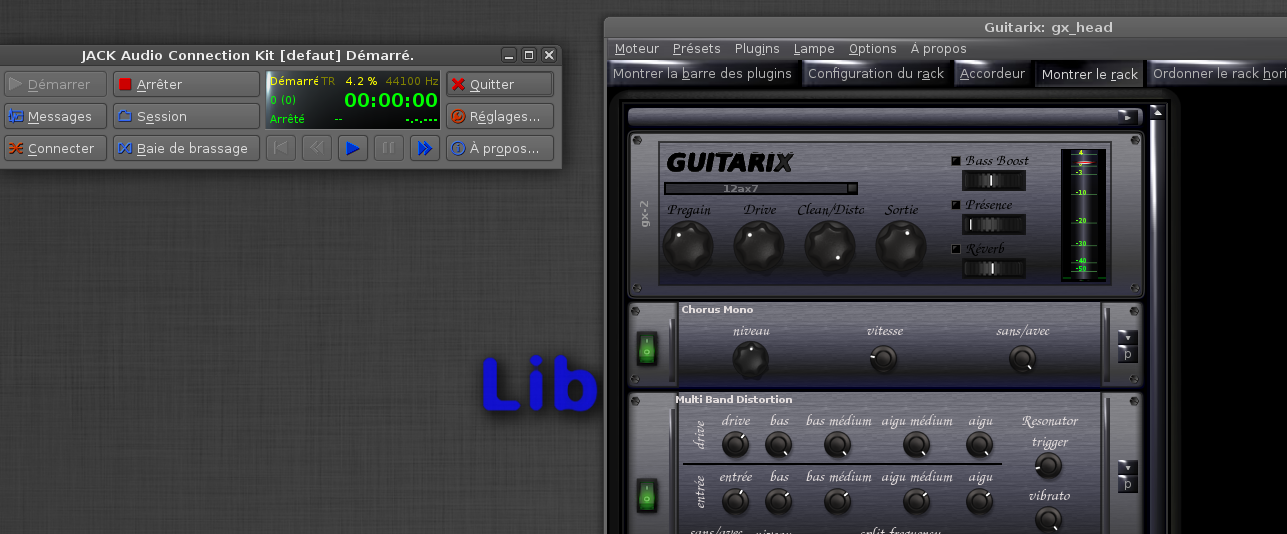Open the JACK Messages window
The image size is (1287, 534).
(x=55, y=116)
